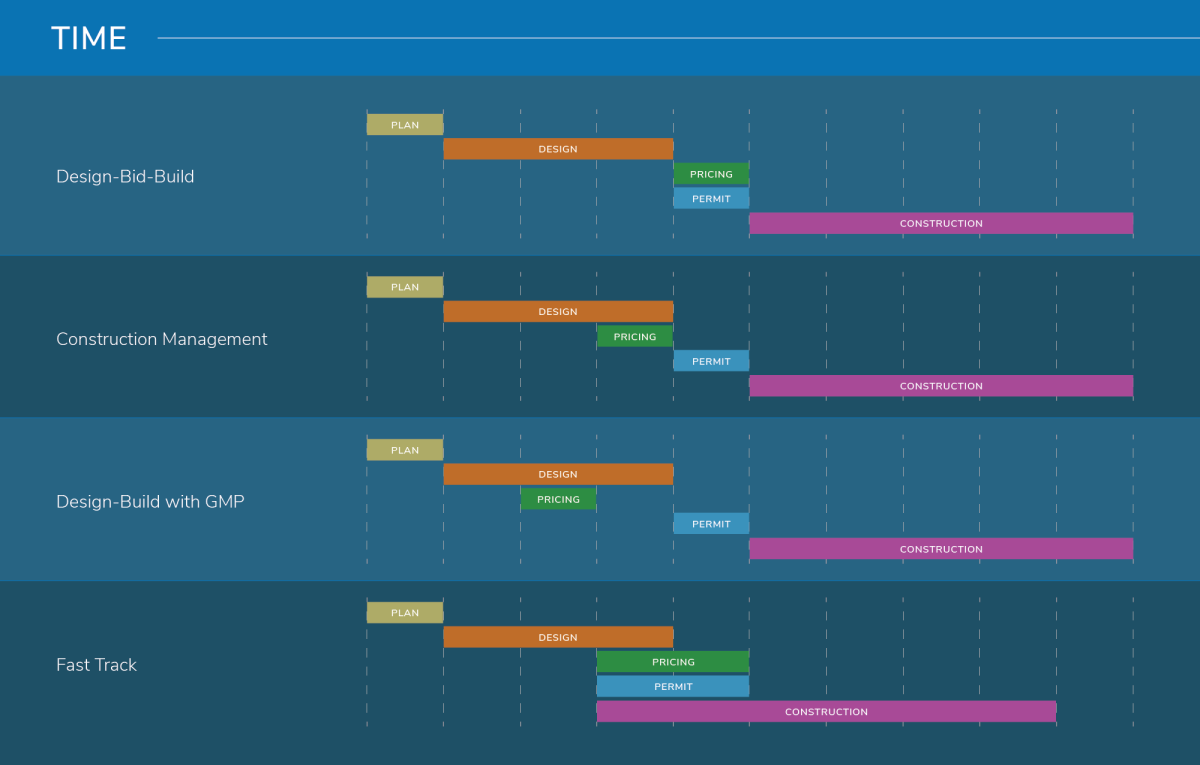This screenshot has width=1200, height=765.
Task: Select the Fast Track row label
Action: [x=96, y=665]
